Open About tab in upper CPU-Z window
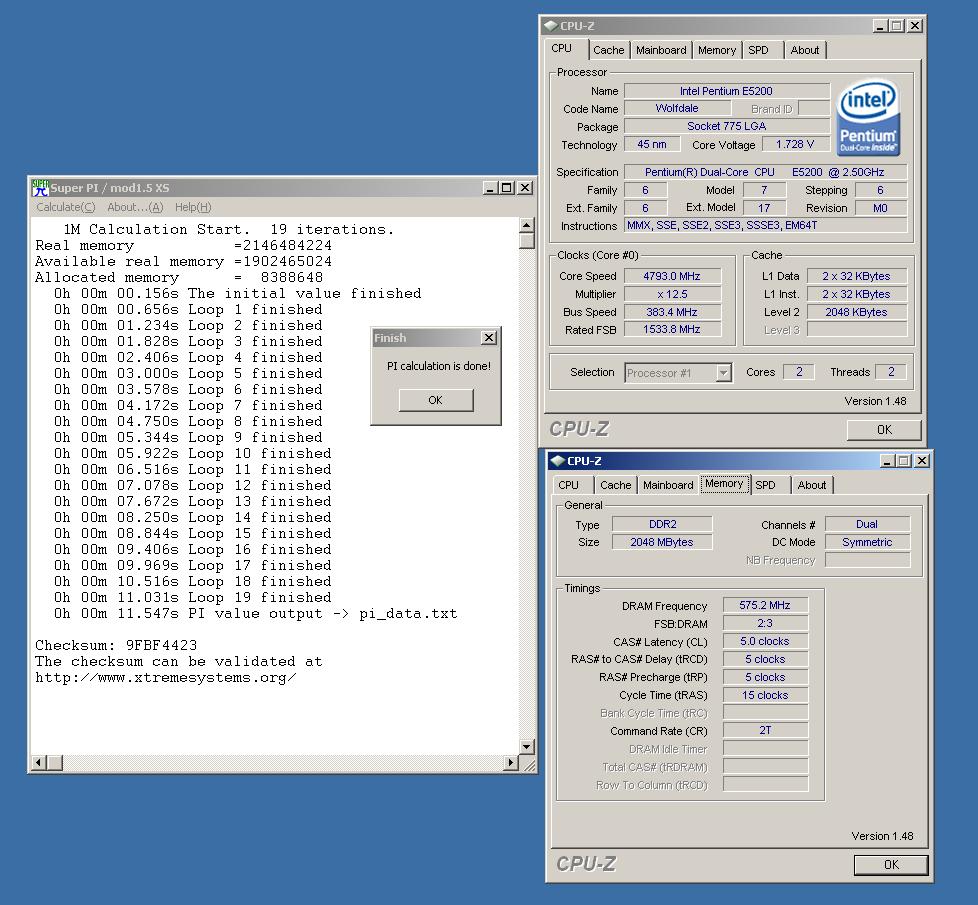 click(805, 50)
